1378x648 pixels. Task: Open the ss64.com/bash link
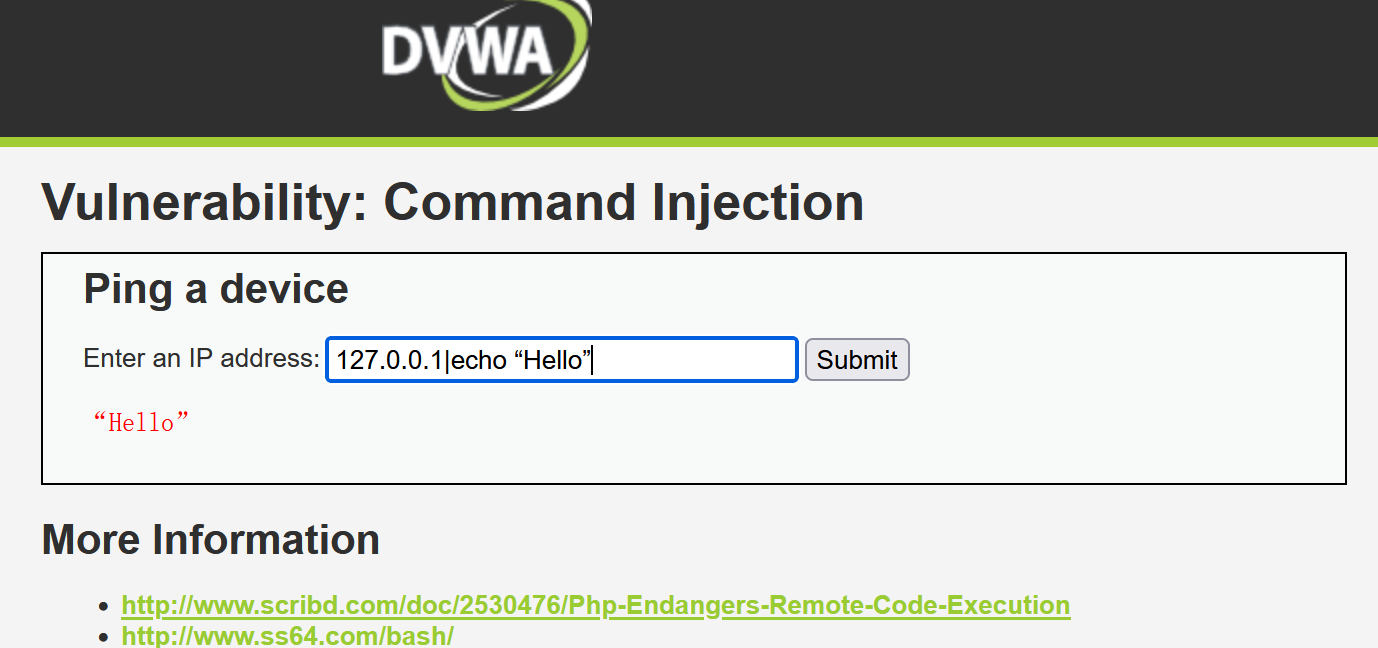coord(287,635)
